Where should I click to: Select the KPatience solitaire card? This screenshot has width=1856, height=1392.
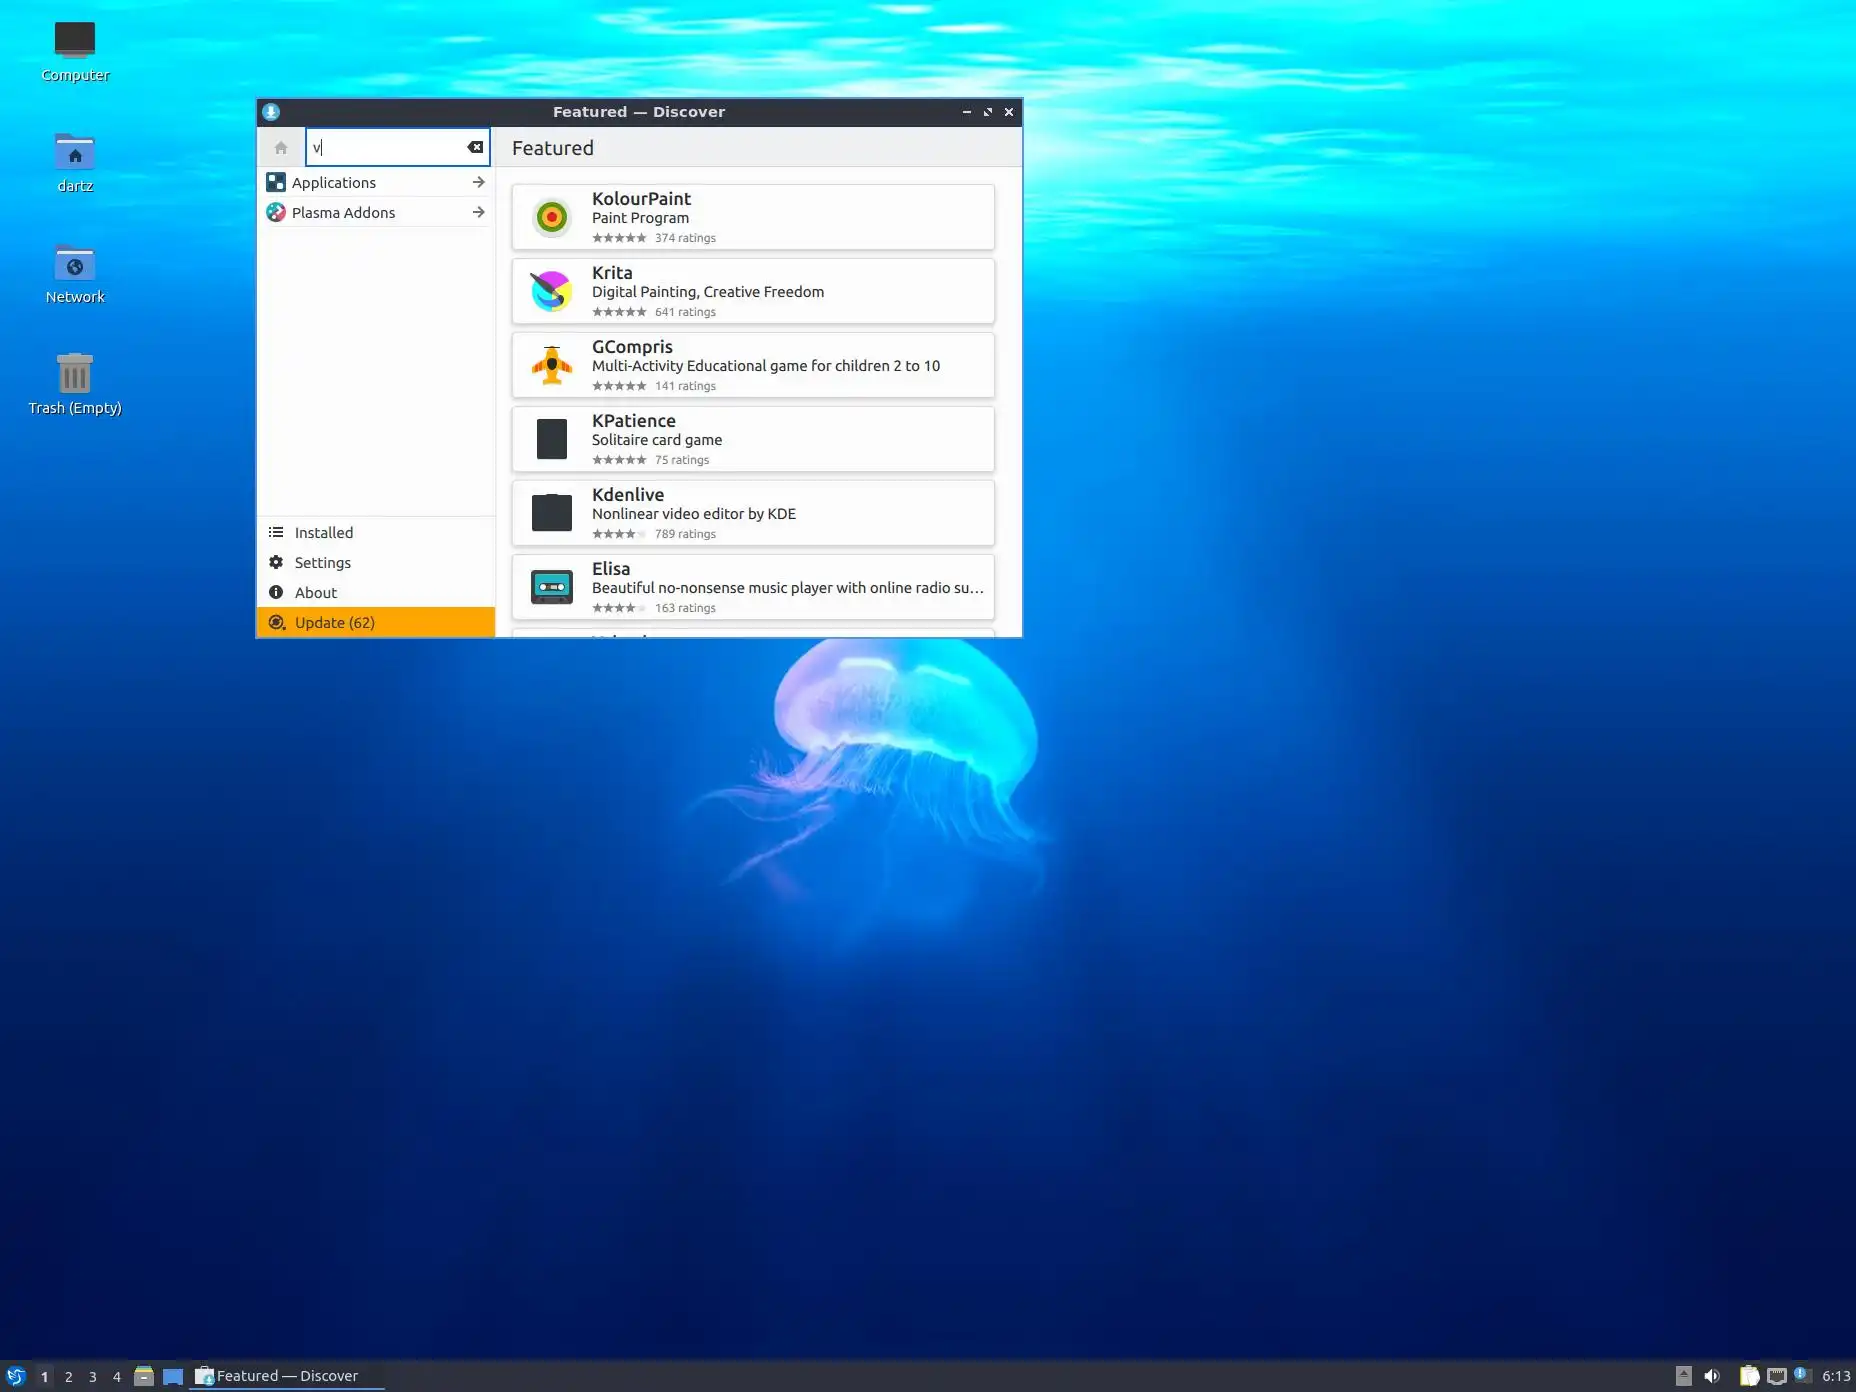[753, 439]
